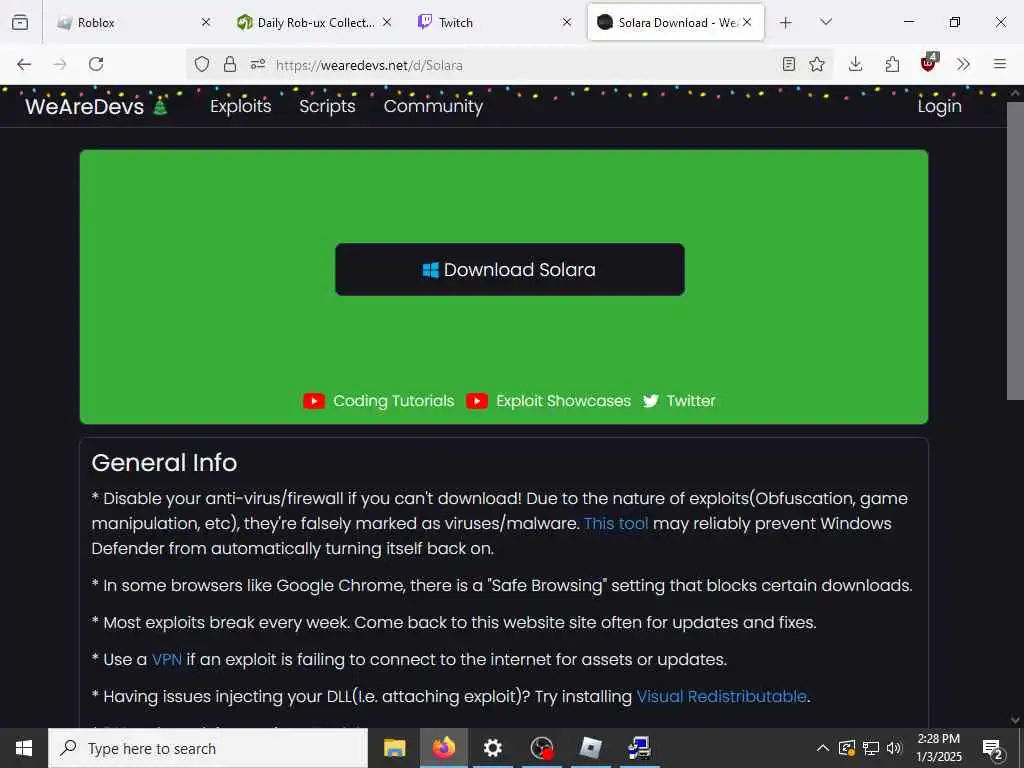Open the computer tool taskbar icon
The image size is (1024, 768).
(x=639, y=748)
